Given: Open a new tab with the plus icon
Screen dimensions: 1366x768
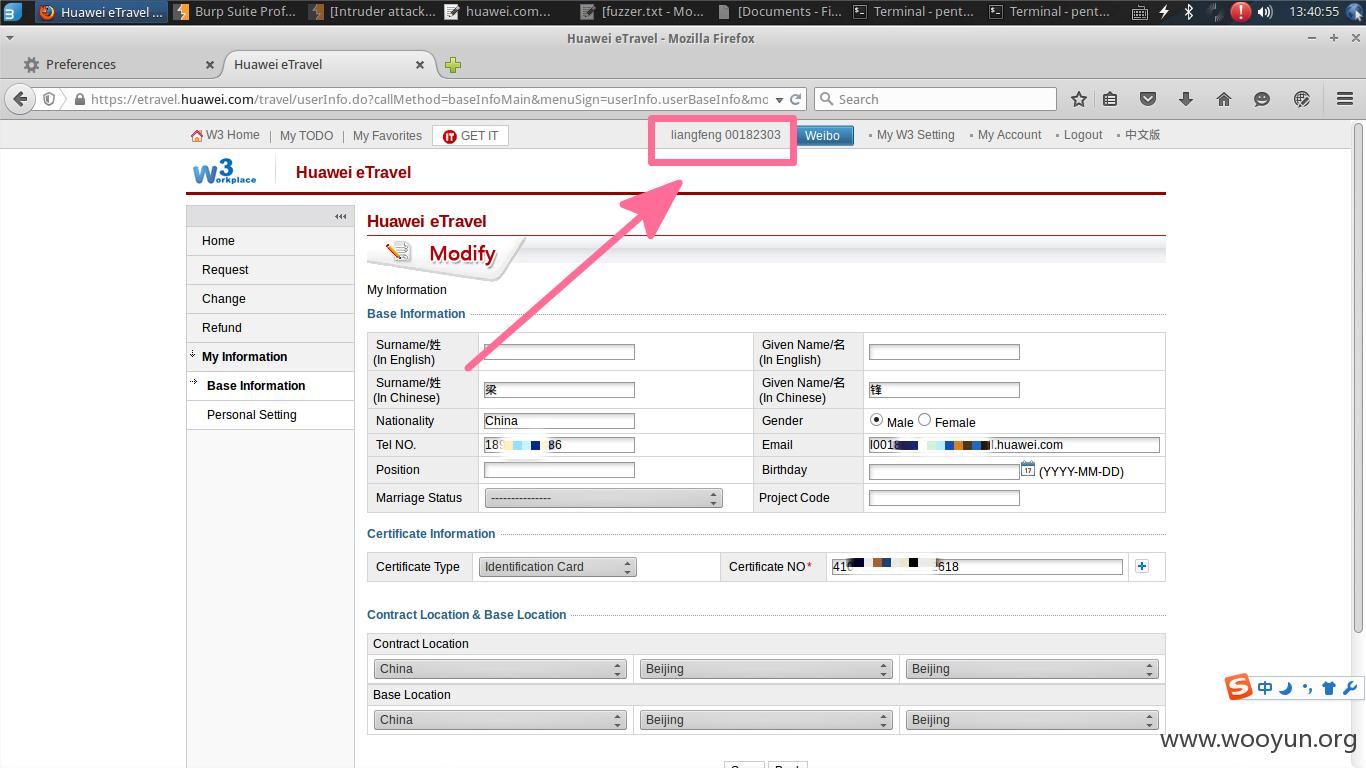Looking at the screenshot, I should click(x=453, y=65).
